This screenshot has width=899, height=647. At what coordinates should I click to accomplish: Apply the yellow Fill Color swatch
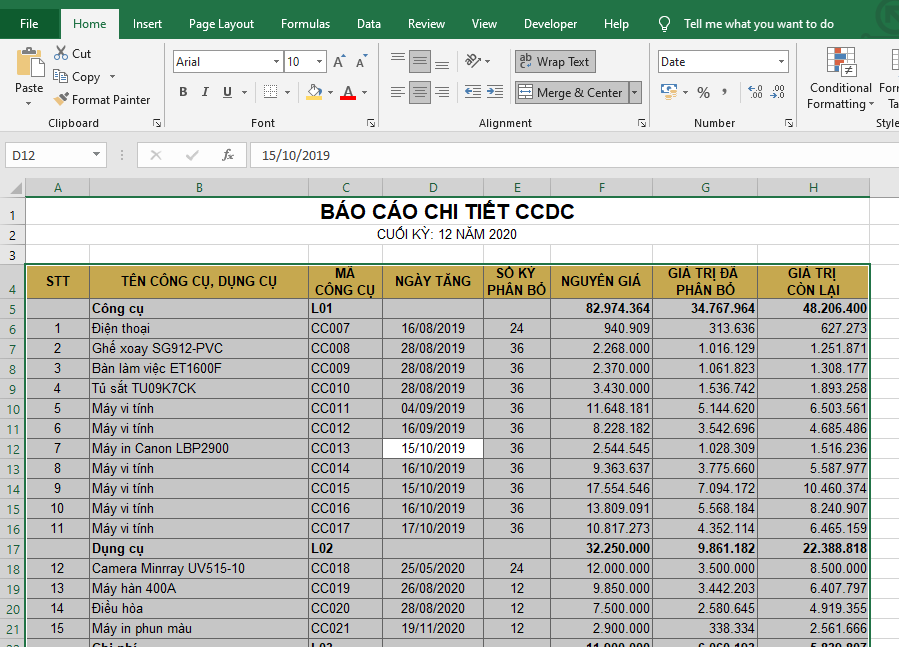tap(315, 93)
